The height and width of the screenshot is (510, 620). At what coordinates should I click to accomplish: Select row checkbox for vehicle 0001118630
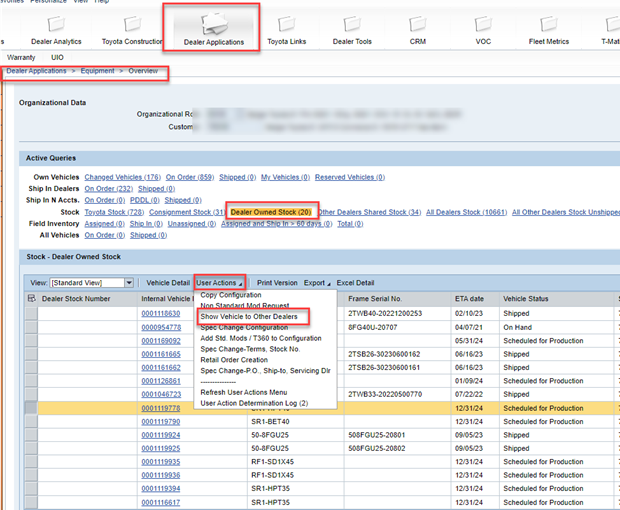(31, 314)
